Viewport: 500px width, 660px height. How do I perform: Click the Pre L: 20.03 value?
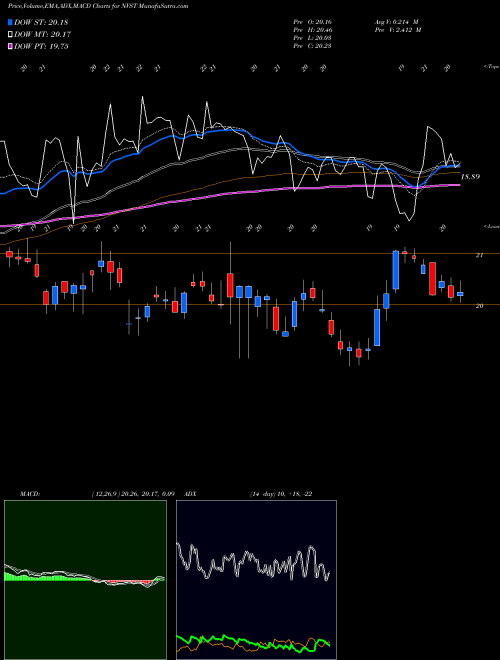[x=312, y=38]
